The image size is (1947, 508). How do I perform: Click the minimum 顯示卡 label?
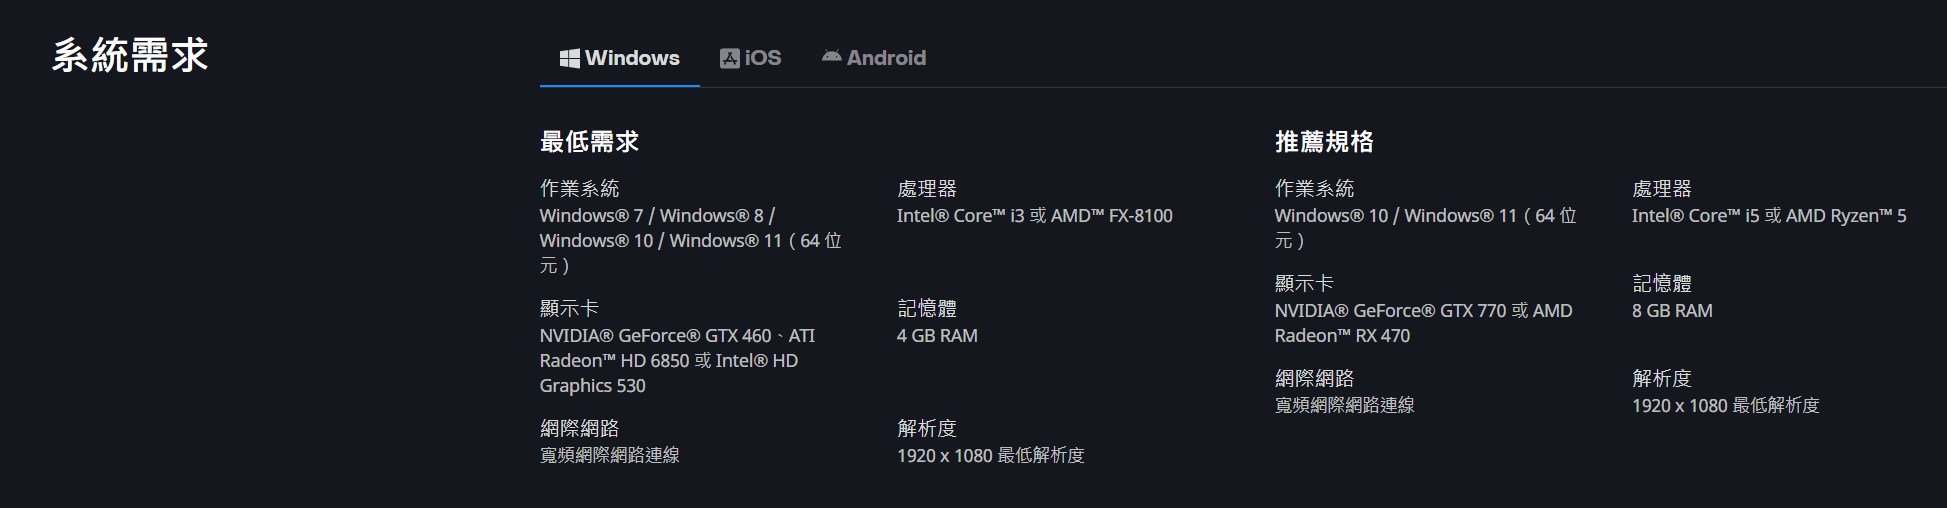pyautogui.click(x=569, y=309)
